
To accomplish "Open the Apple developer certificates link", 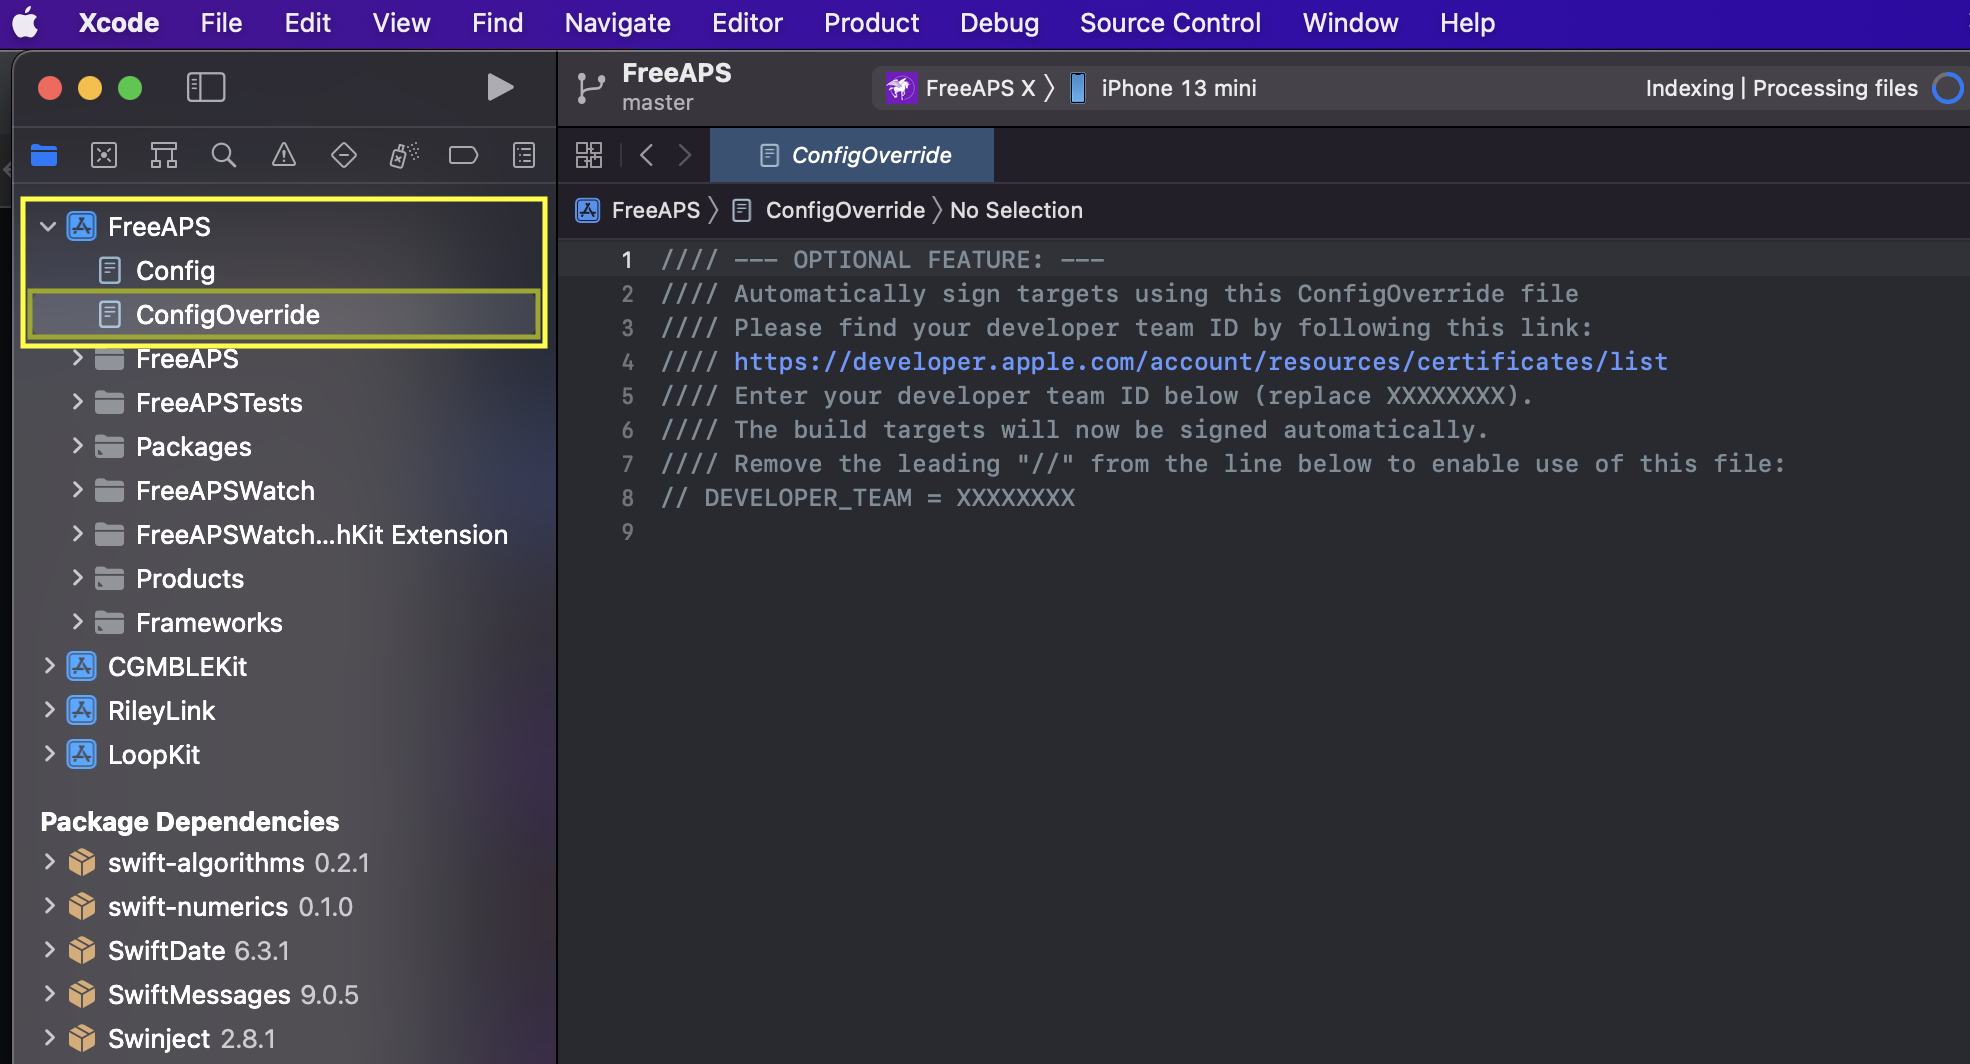I will [x=1200, y=361].
